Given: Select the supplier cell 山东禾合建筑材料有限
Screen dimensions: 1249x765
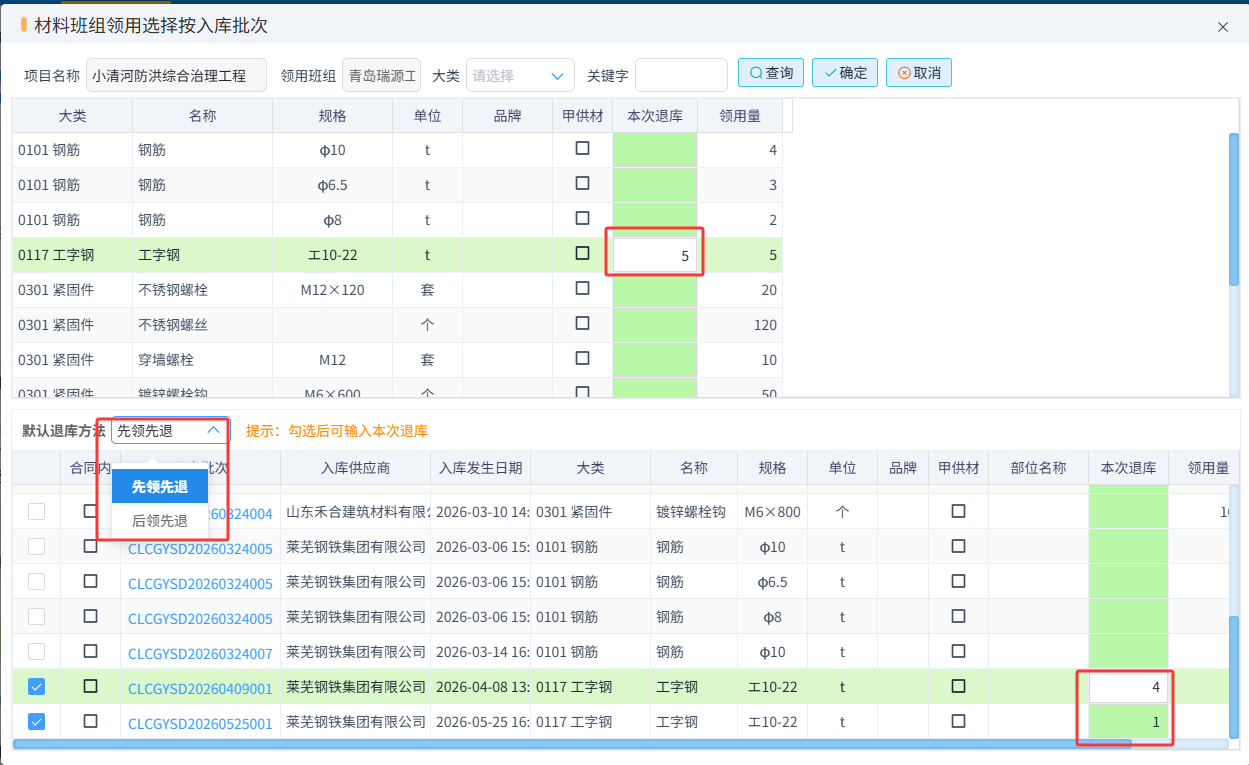Looking at the screenshot, I should (x=355, y=512).
